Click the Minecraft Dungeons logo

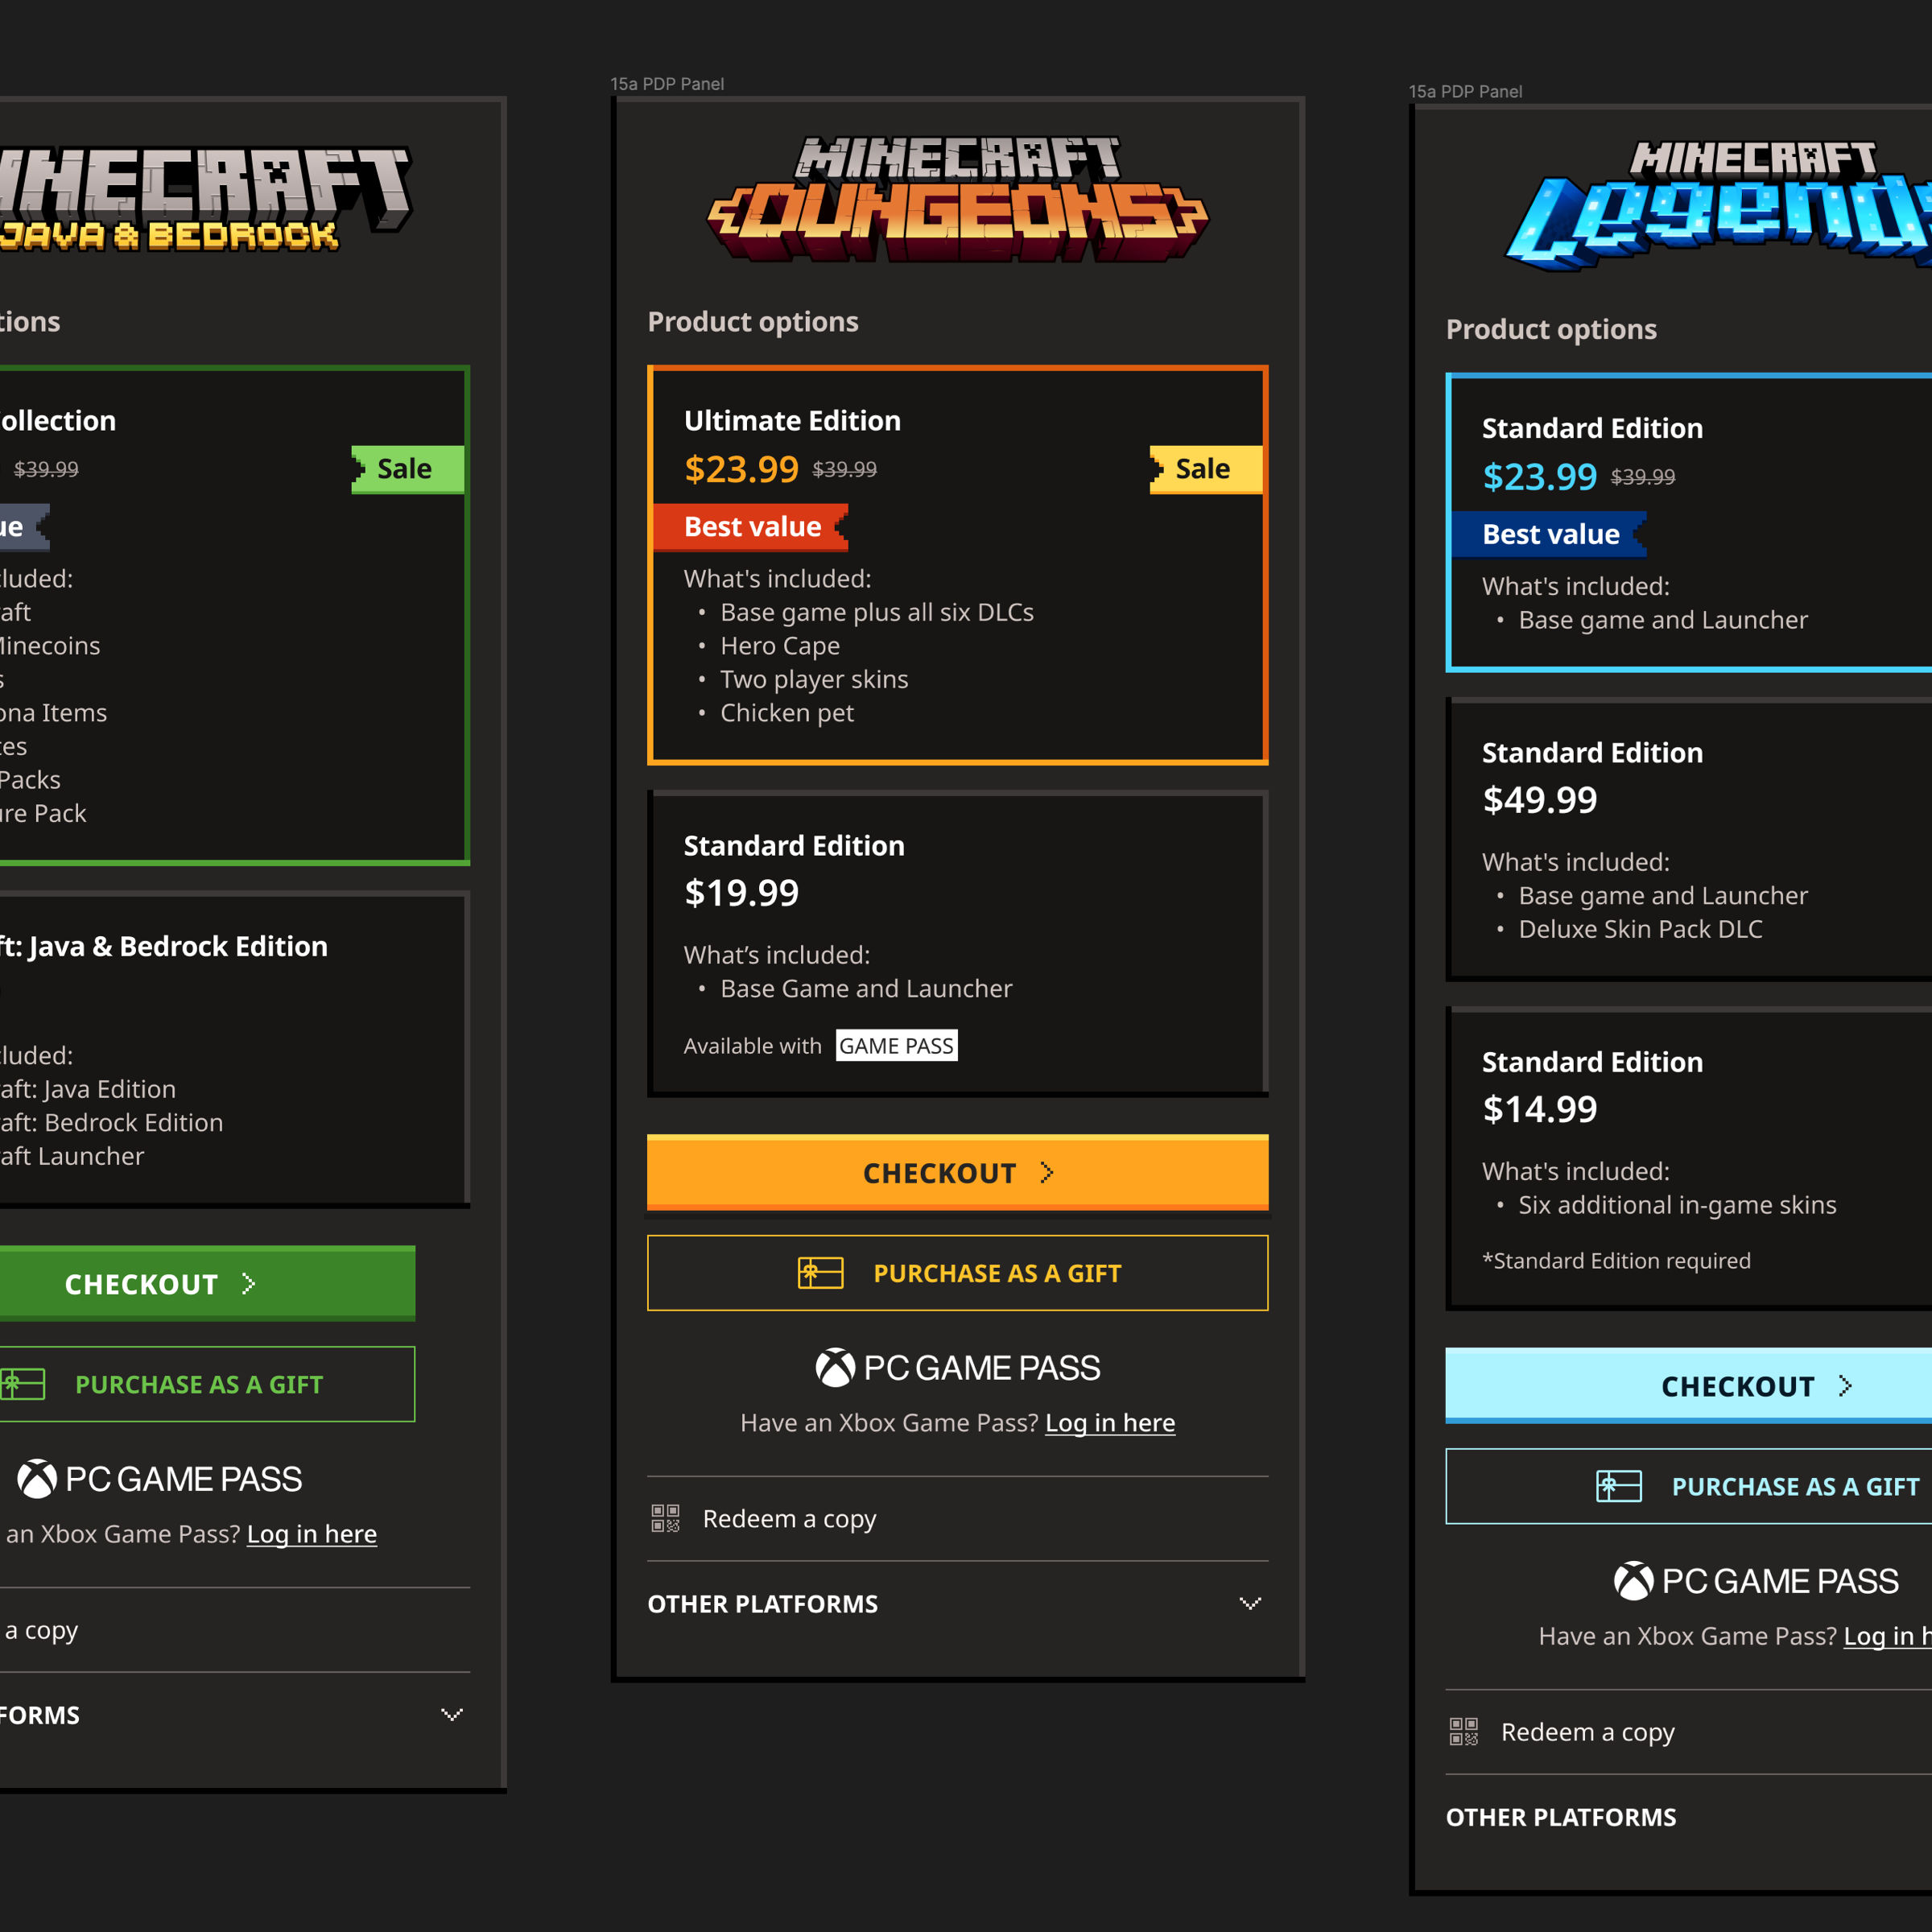[x=957, y=198]
